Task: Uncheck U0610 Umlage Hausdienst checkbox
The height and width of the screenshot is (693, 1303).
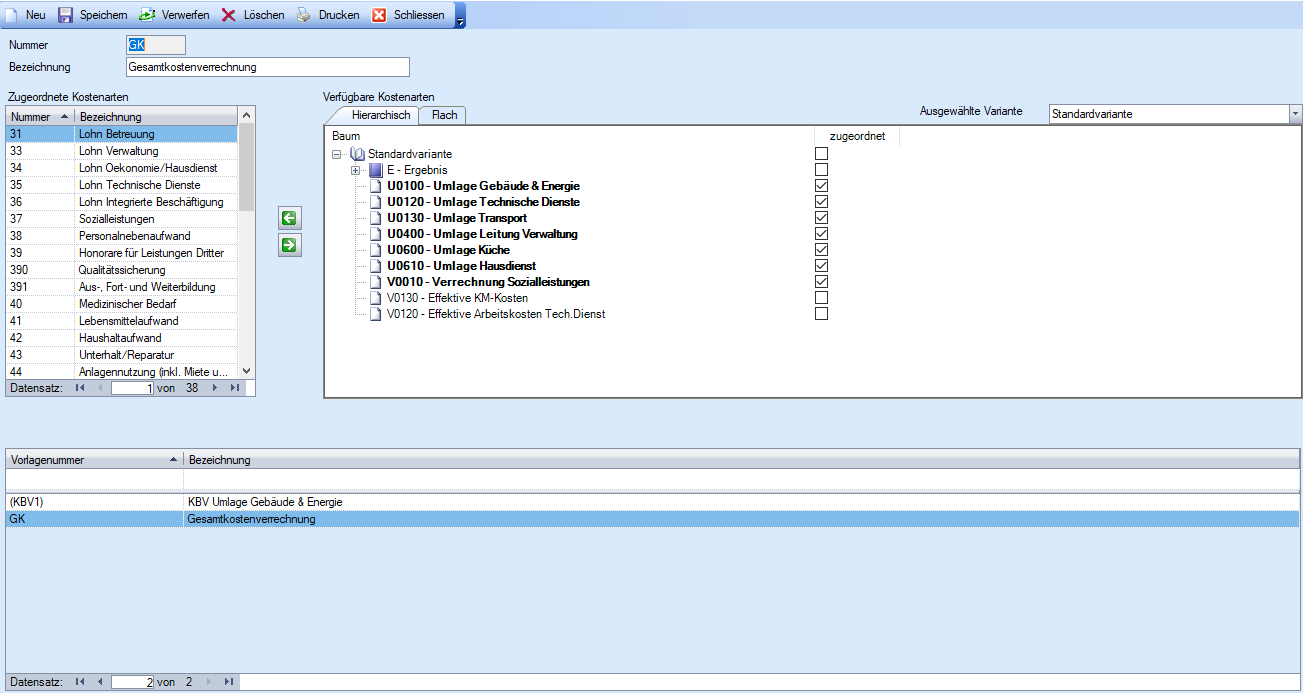Action: pyautogui.click(x=822, y=266)
